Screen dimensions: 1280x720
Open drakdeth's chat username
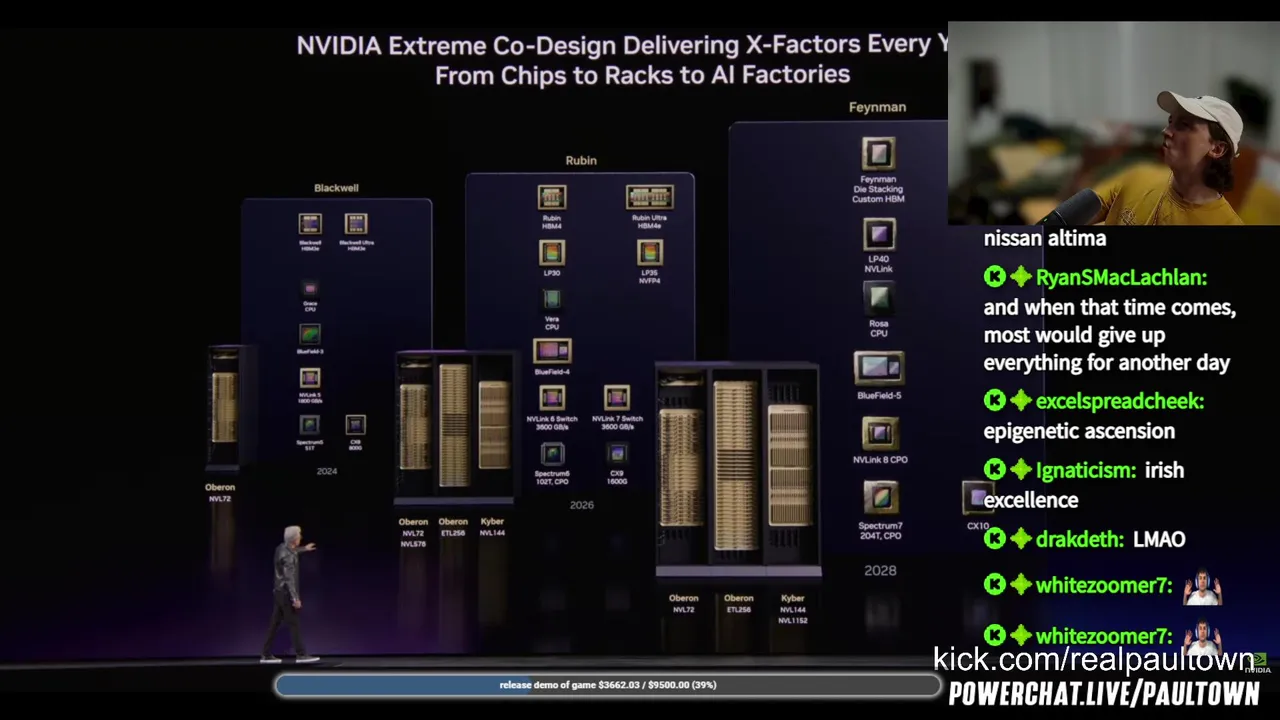click(1080, 540)
